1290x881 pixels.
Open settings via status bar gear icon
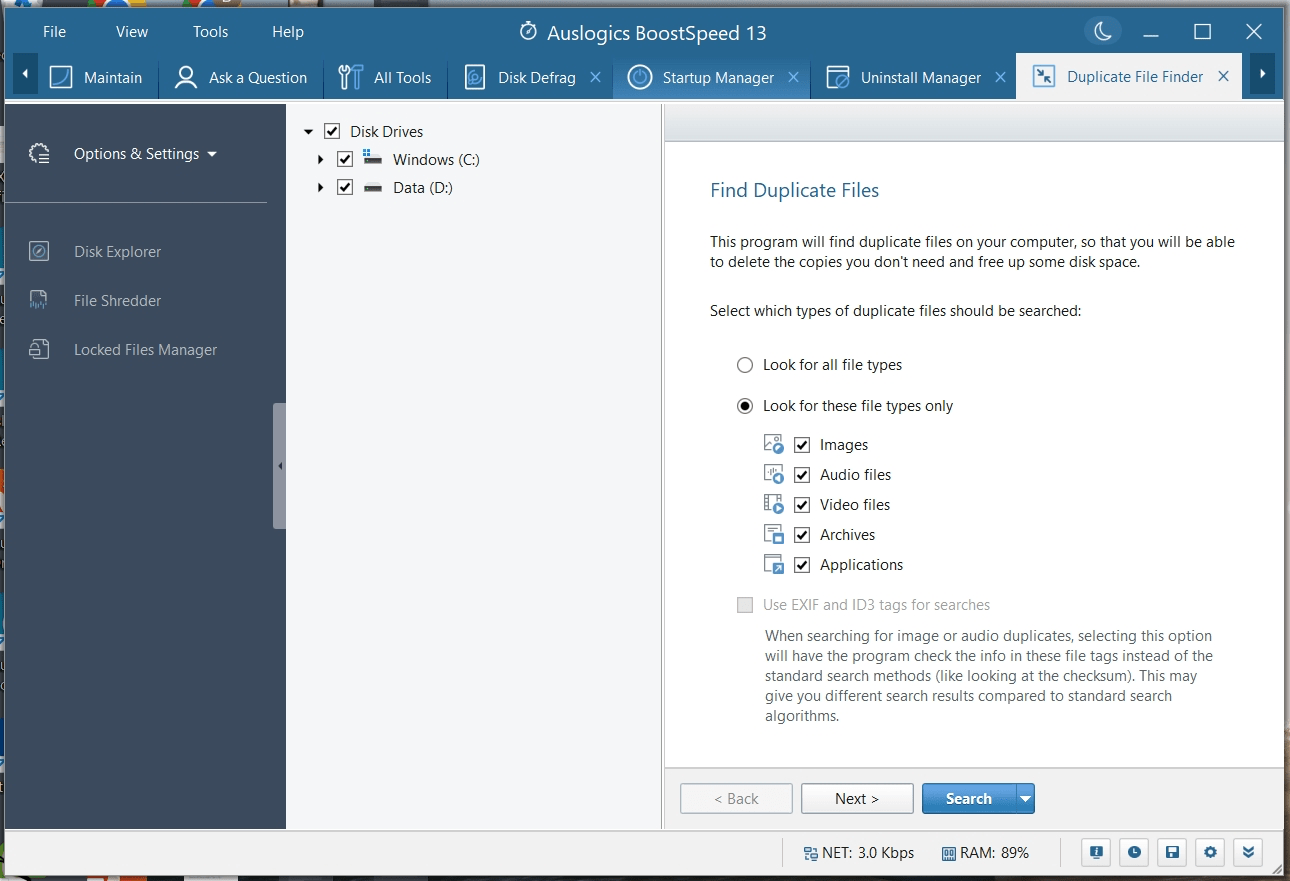pyautogui.click(x=1210, y=852)
